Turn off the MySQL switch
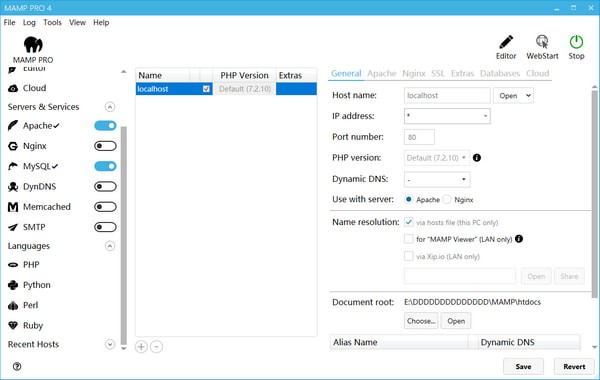The width and height of the screenshot is (600, 380). click(x=105, y=166)
